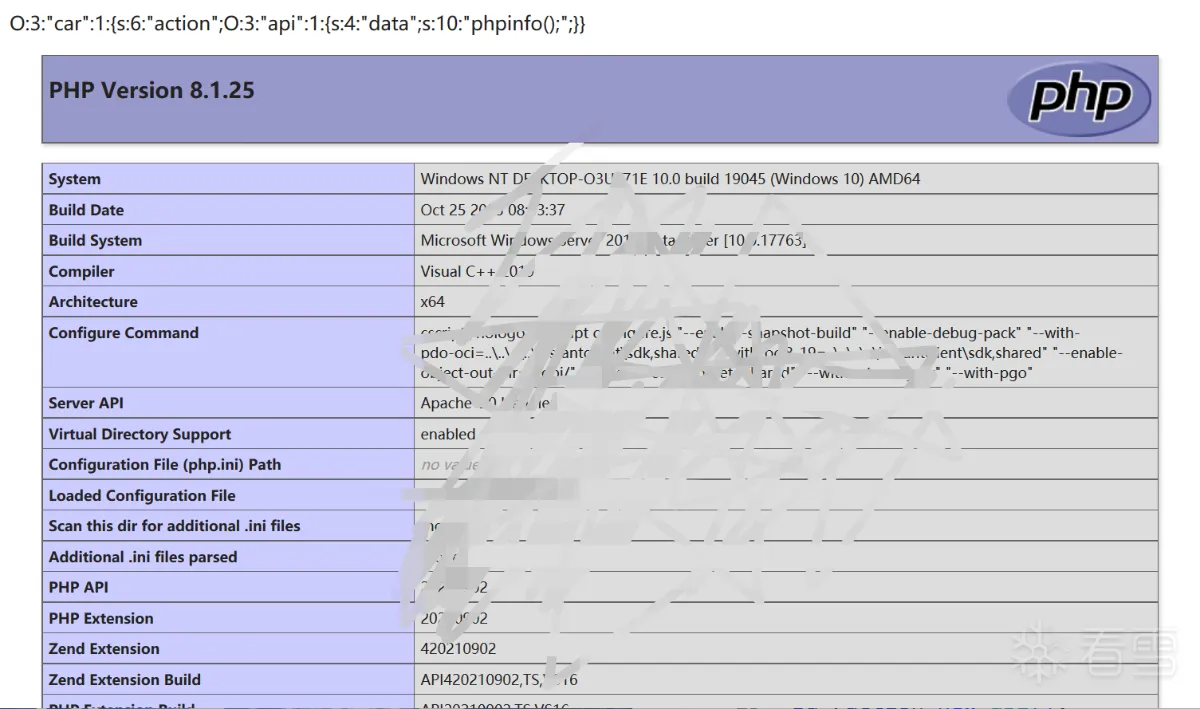Click the Server API row label
The image size is (1200, 709).
point(86,403)
